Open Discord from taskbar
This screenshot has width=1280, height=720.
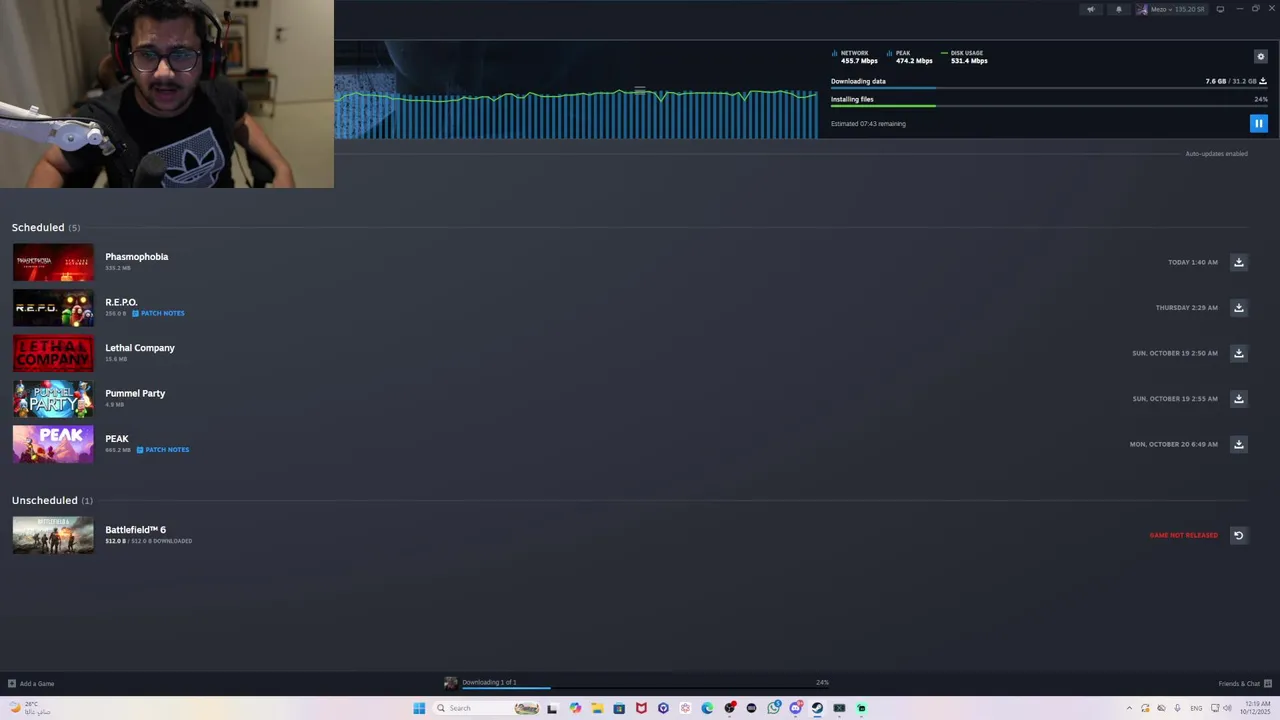point(796,708)
